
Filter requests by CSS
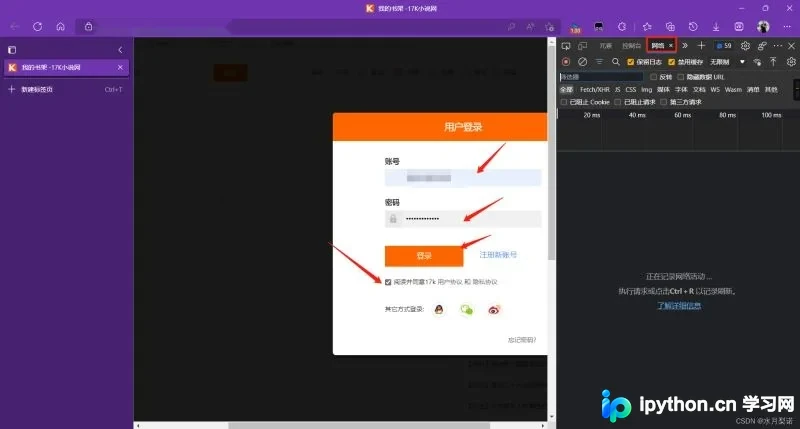[x=631, y=89]
